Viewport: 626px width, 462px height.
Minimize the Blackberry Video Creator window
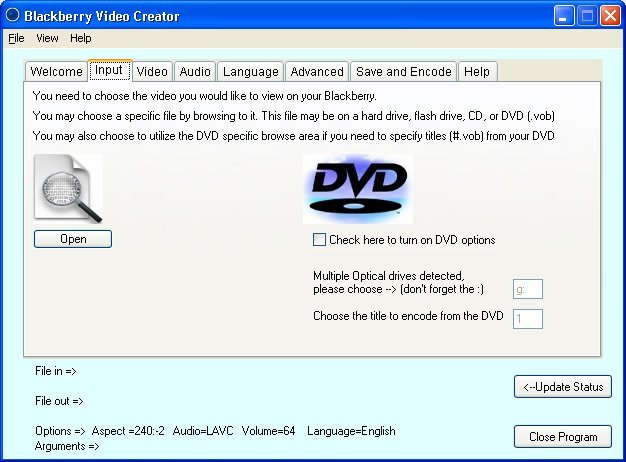(x=563, y=16)
